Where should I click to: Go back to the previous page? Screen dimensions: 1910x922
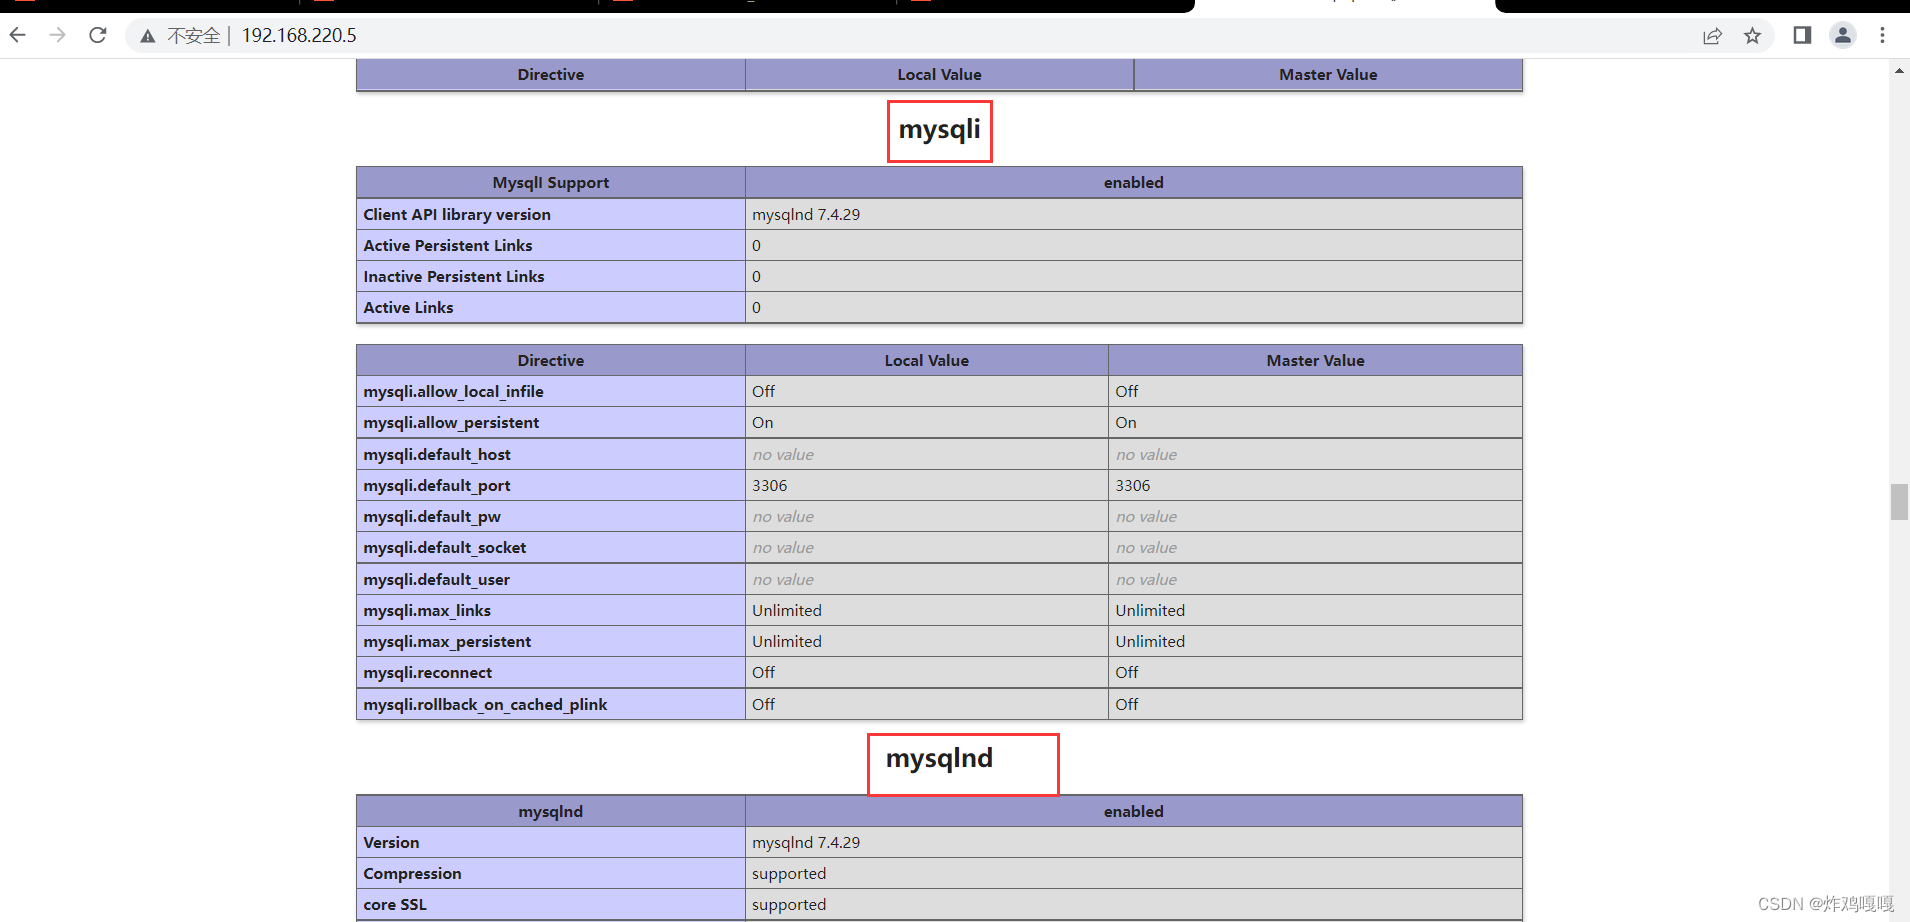coord(17,35)
